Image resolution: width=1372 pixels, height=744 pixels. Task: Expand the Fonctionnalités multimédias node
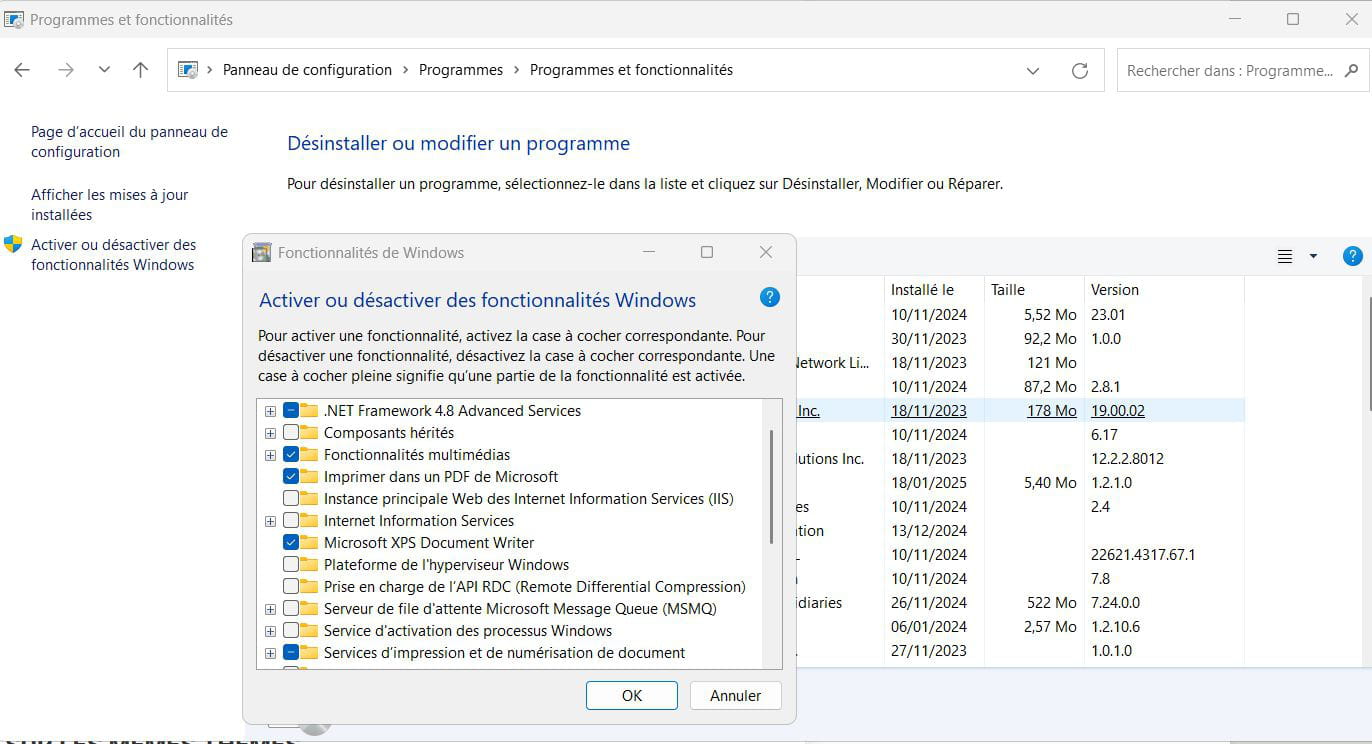[x=270, y=455]
